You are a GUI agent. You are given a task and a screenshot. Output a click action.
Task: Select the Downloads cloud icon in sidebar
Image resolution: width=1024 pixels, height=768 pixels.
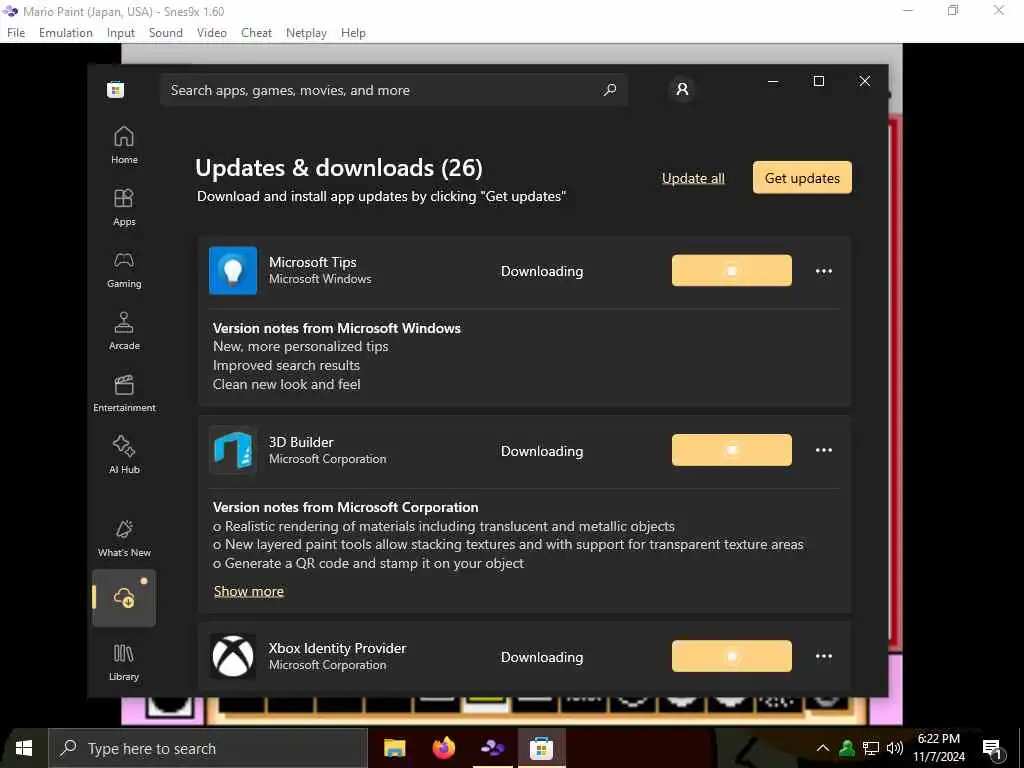124,598
